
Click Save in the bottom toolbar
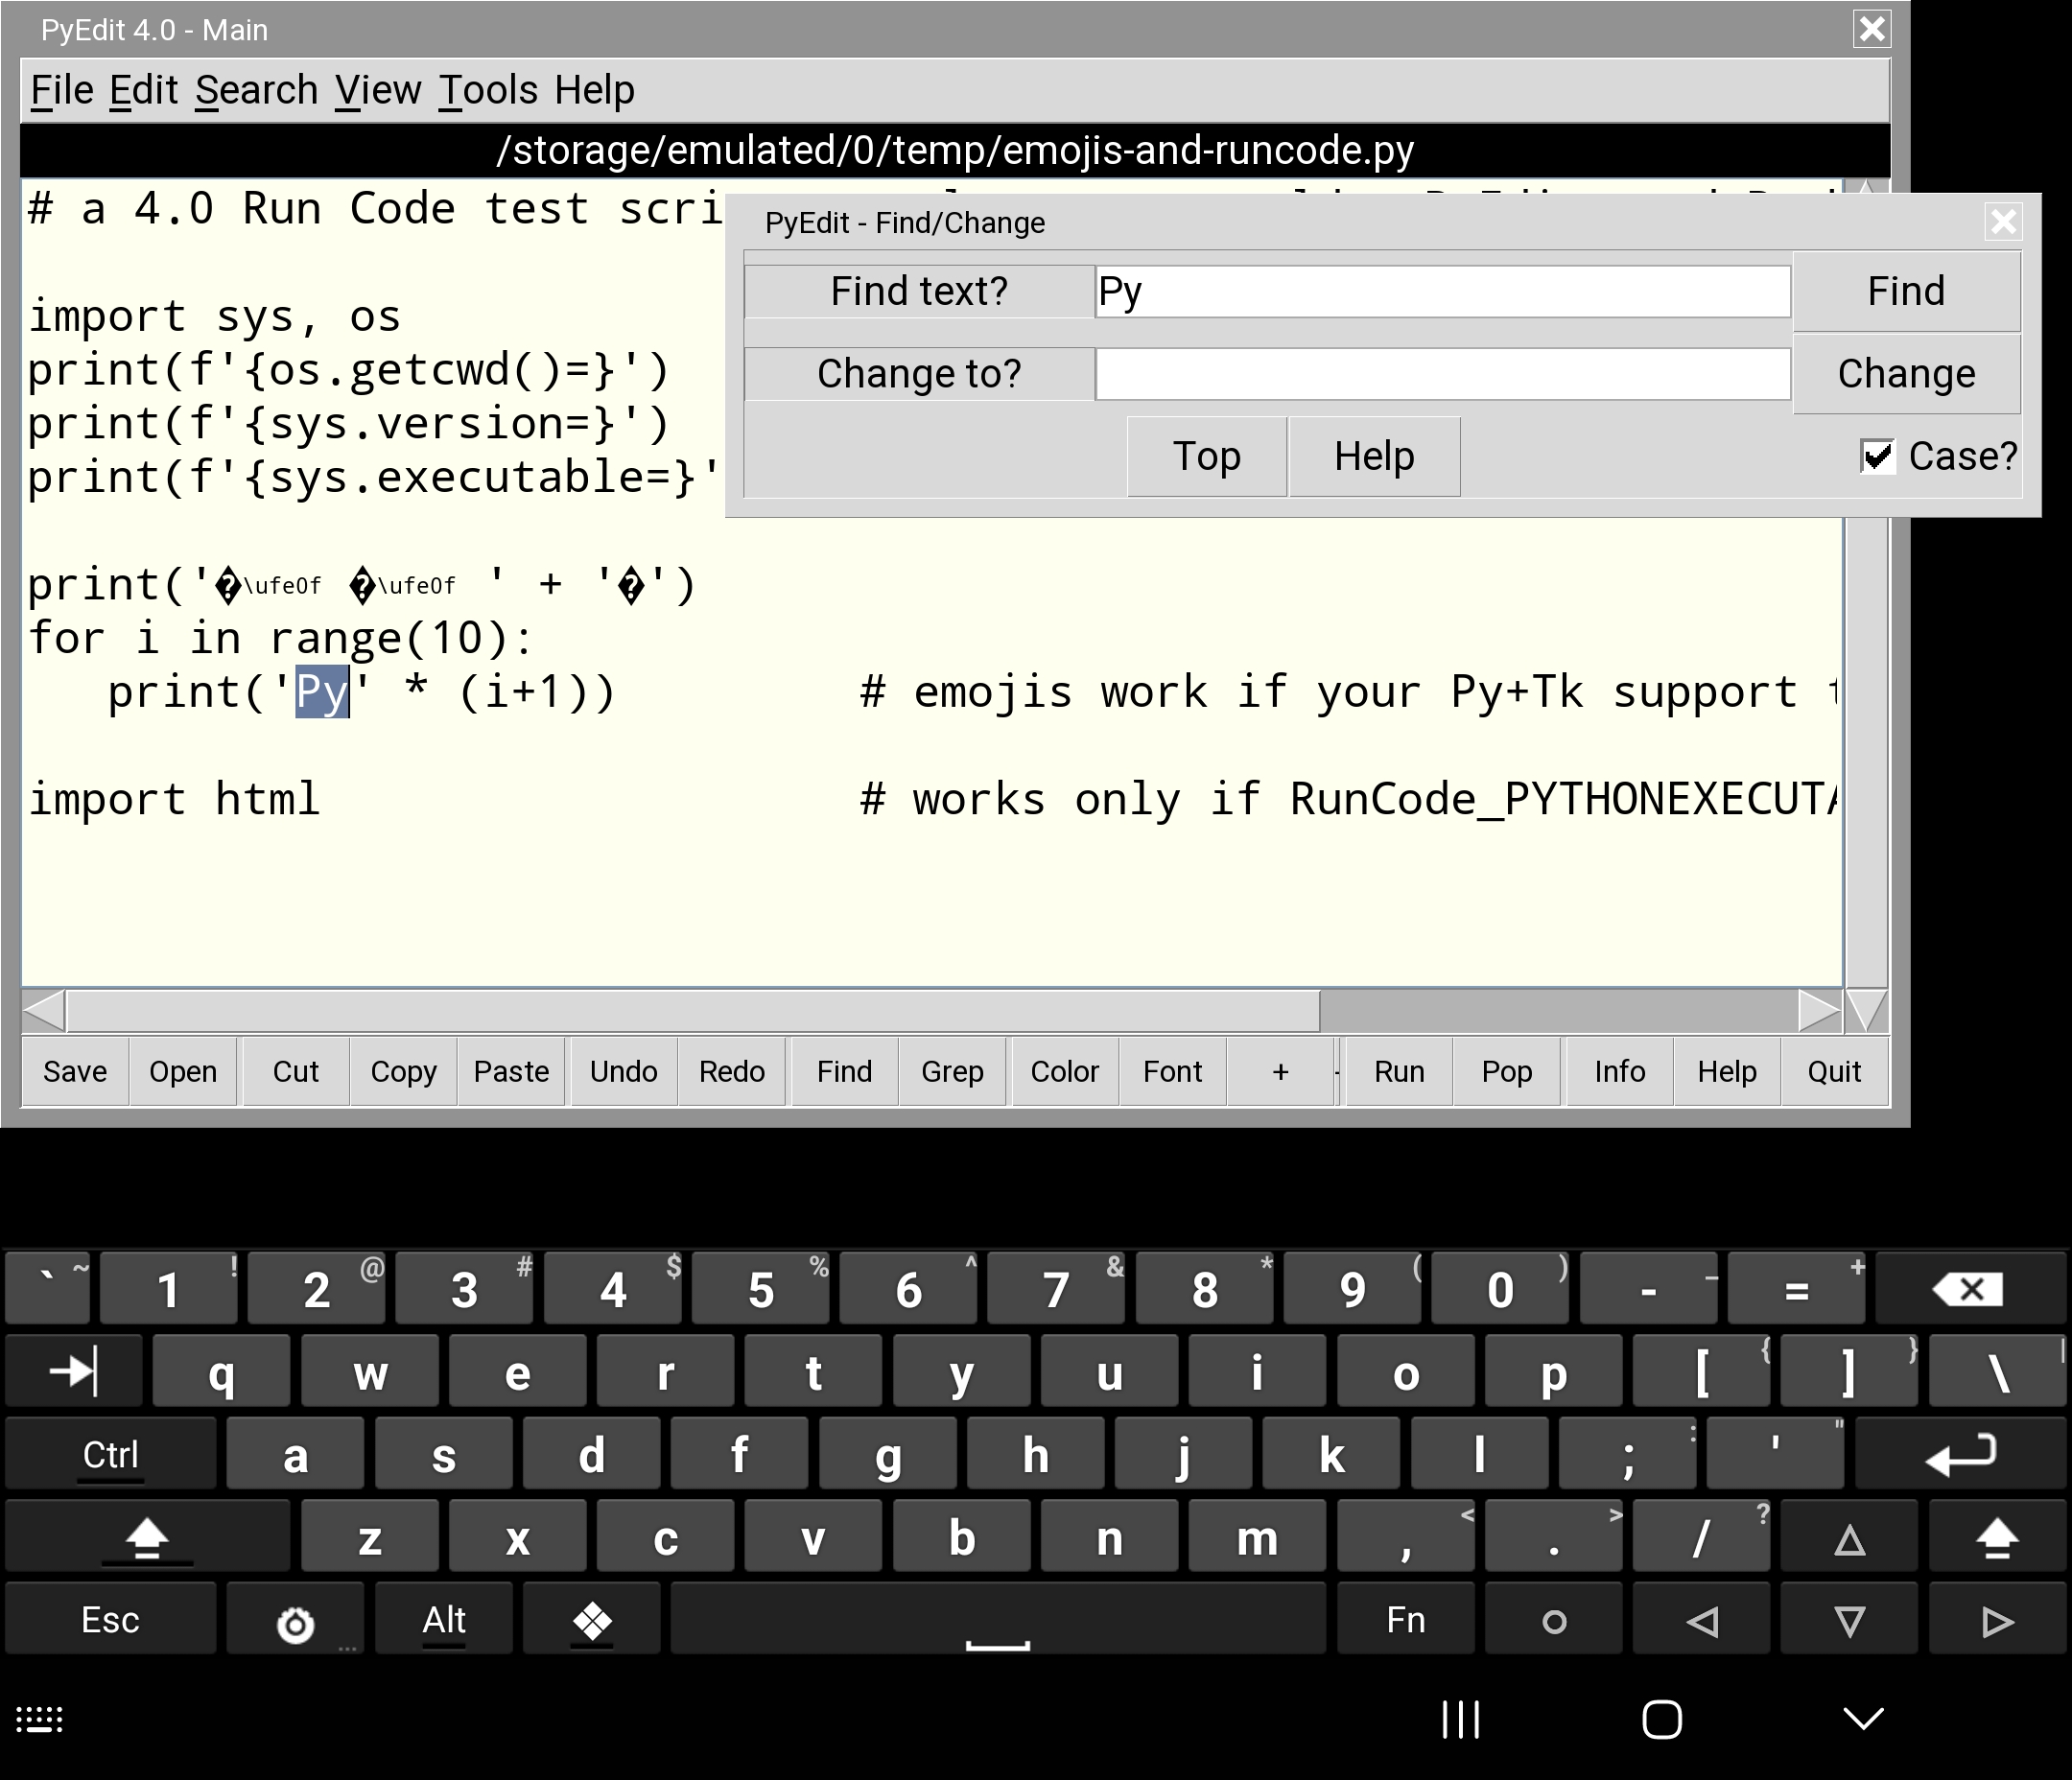tap(75, 1071)
